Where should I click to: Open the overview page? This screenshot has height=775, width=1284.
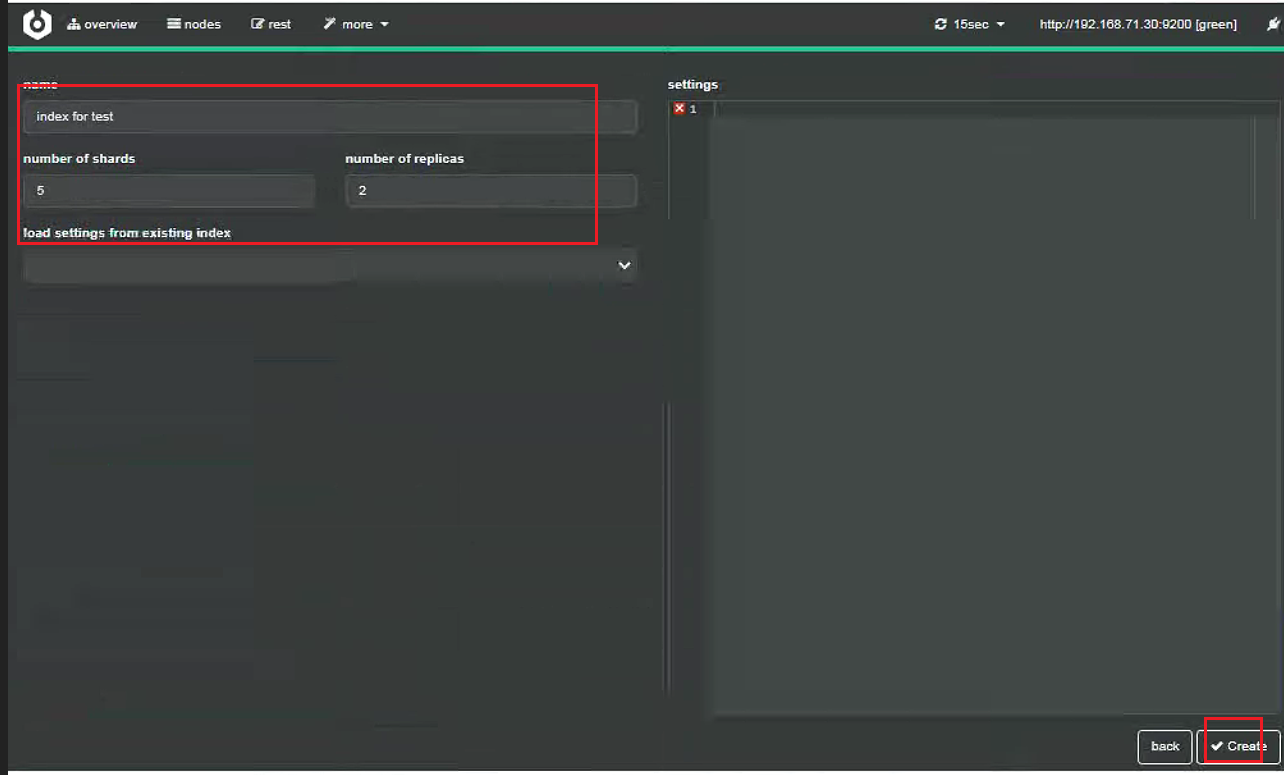[102, 24]
